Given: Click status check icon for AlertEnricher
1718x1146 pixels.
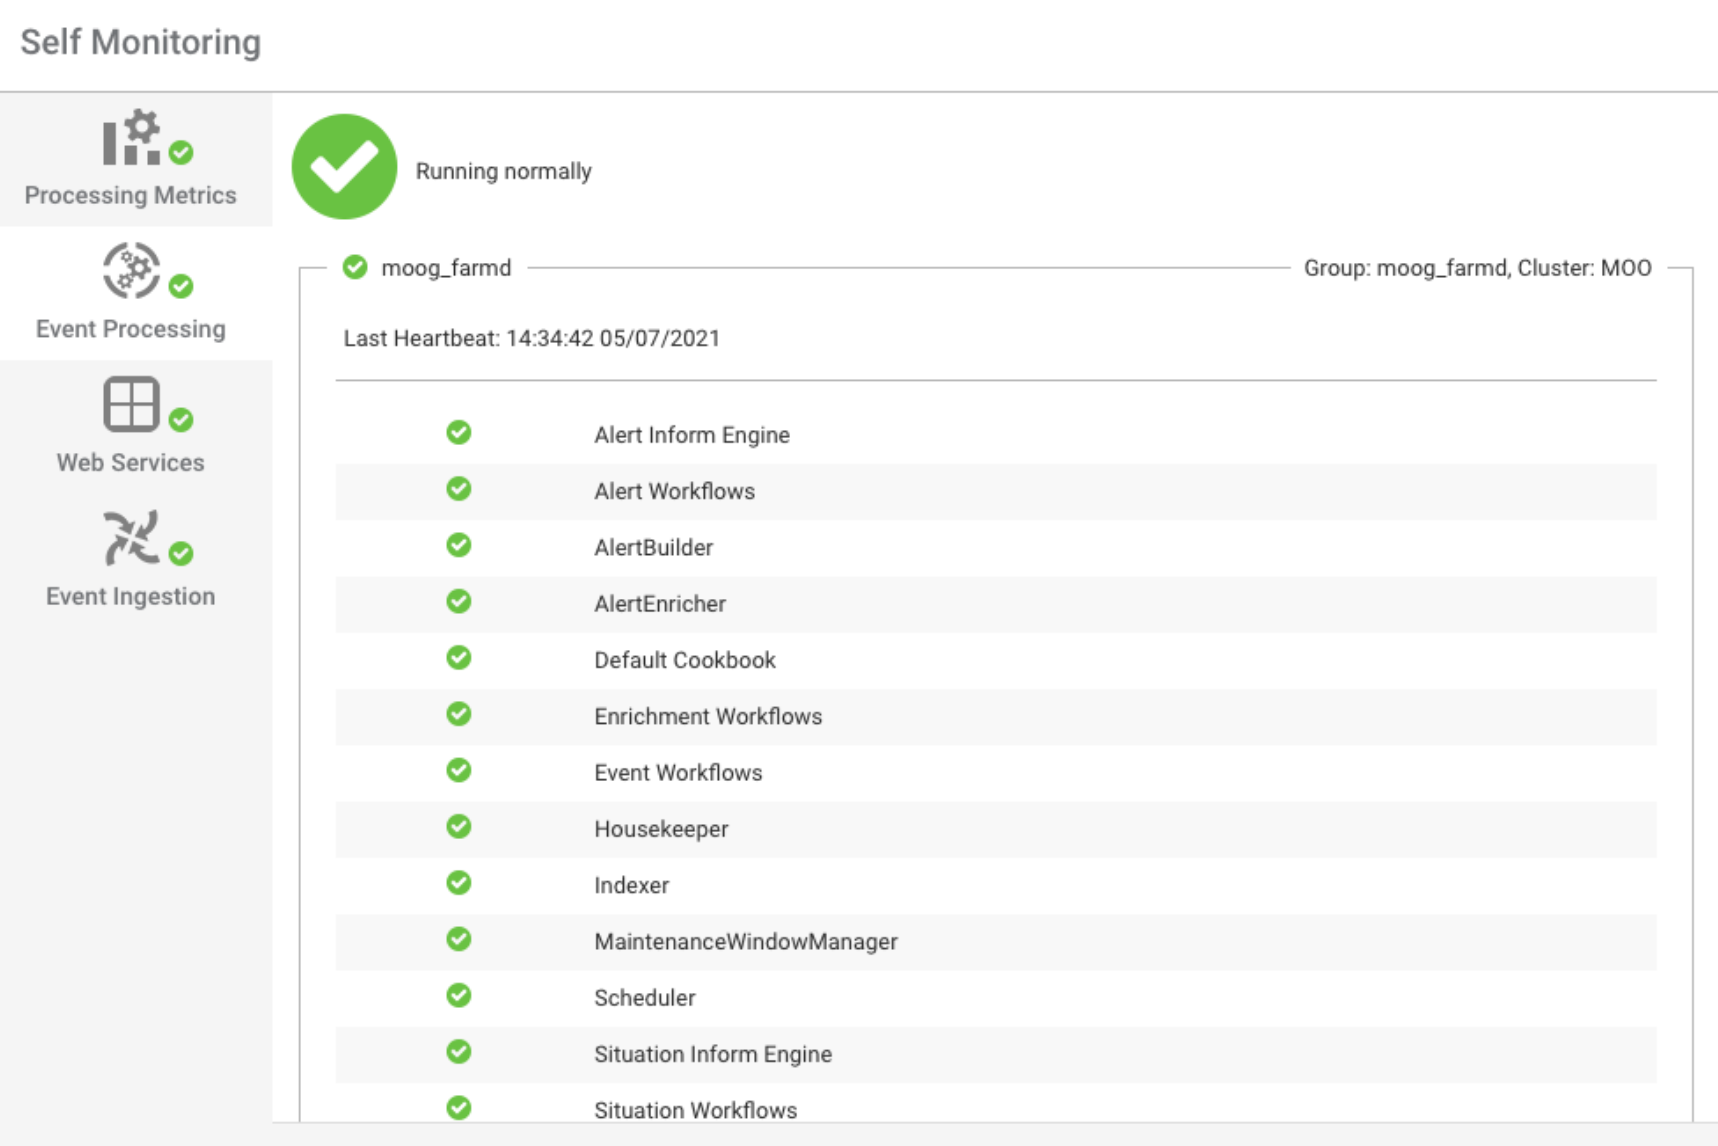Looking at the screenshot, I should tap(459, 601).
